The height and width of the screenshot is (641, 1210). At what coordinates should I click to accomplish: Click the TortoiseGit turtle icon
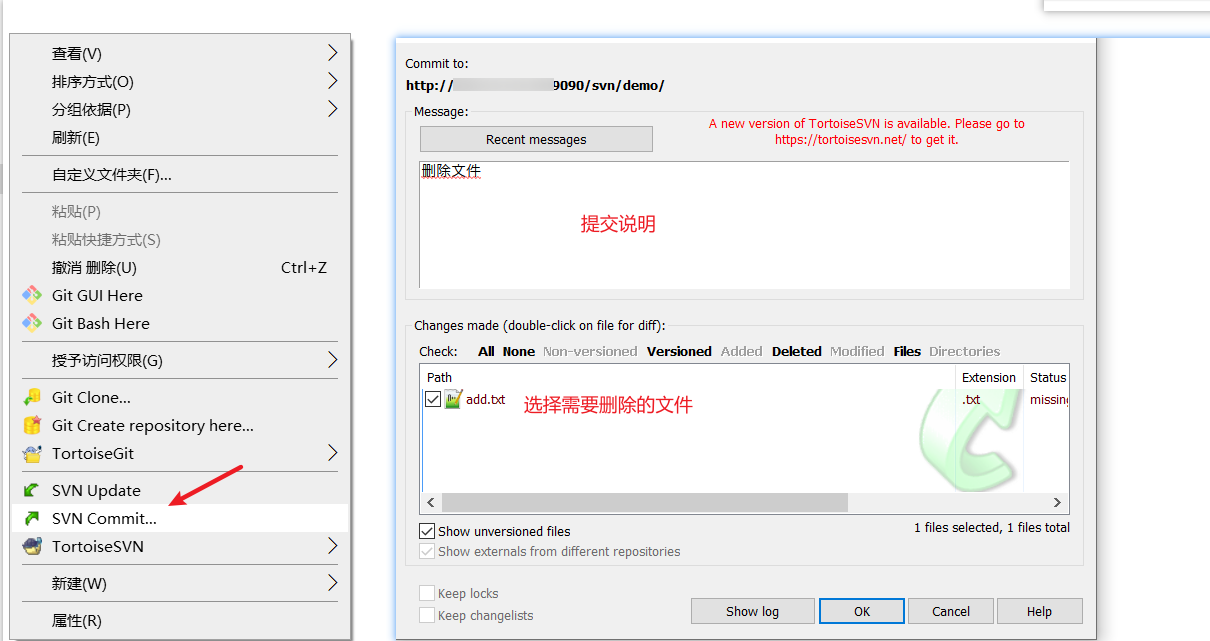pyautogui.click(x=32, y=453)
